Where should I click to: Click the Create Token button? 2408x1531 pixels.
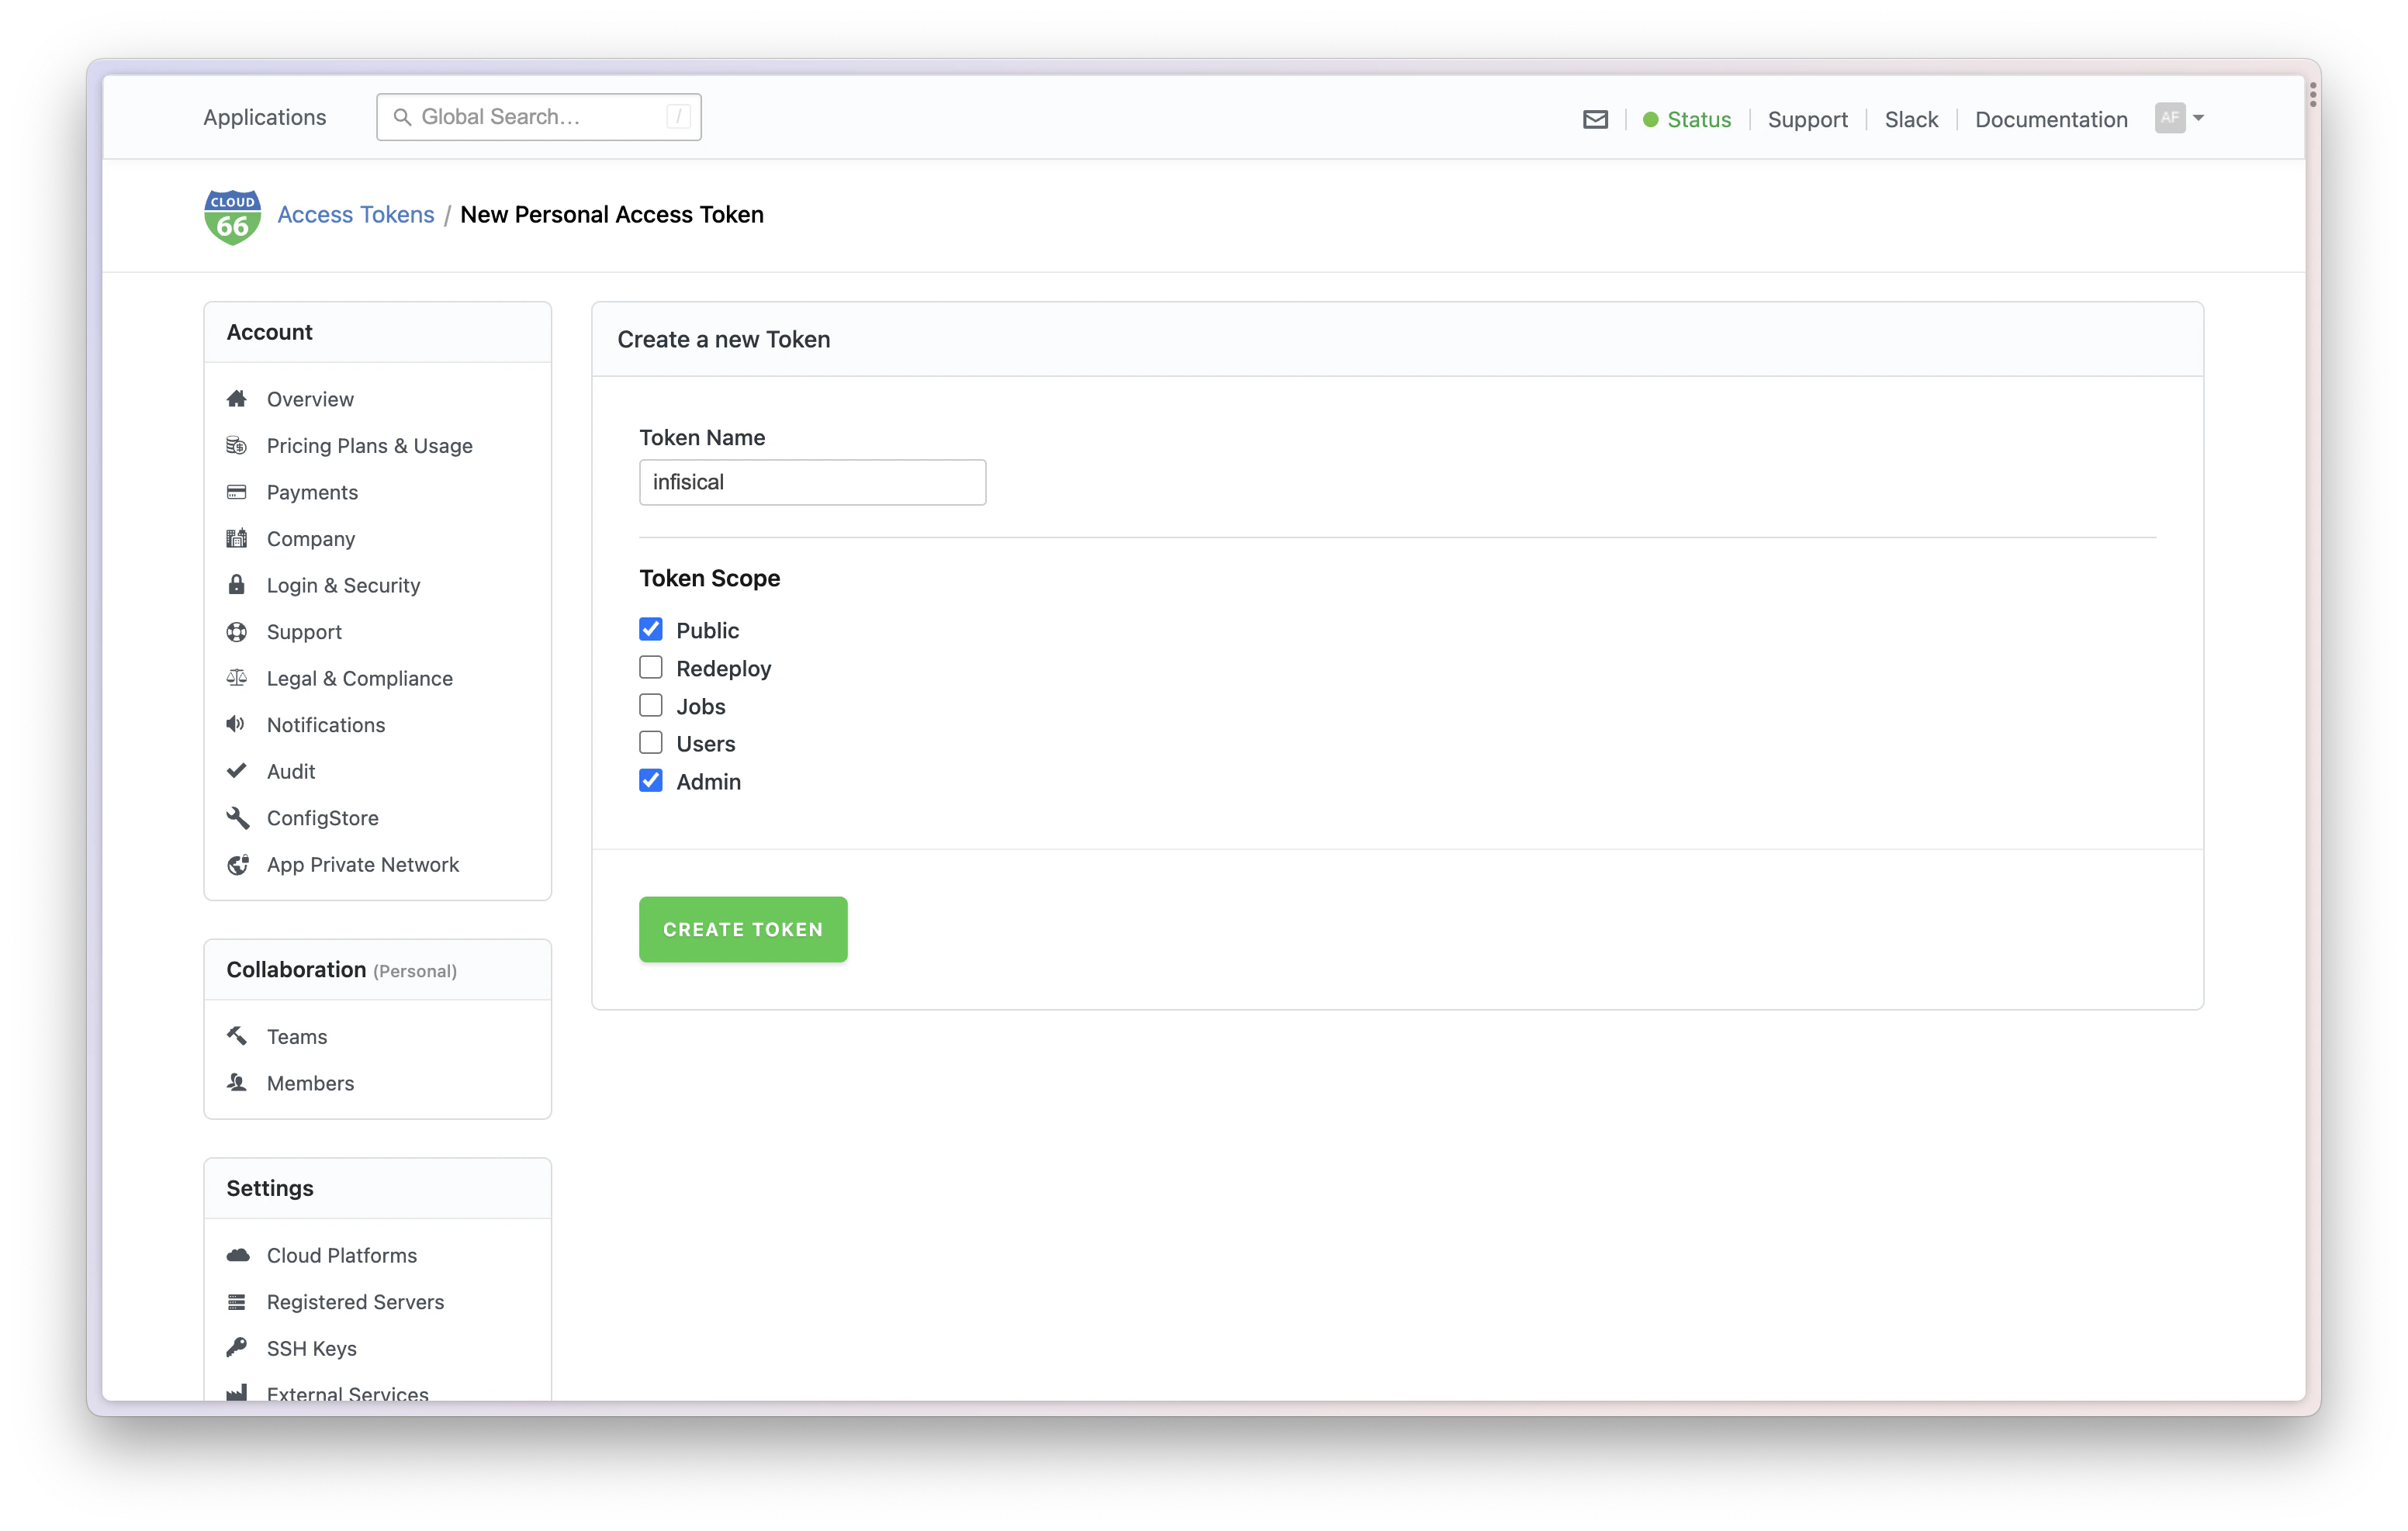(743, 929)
